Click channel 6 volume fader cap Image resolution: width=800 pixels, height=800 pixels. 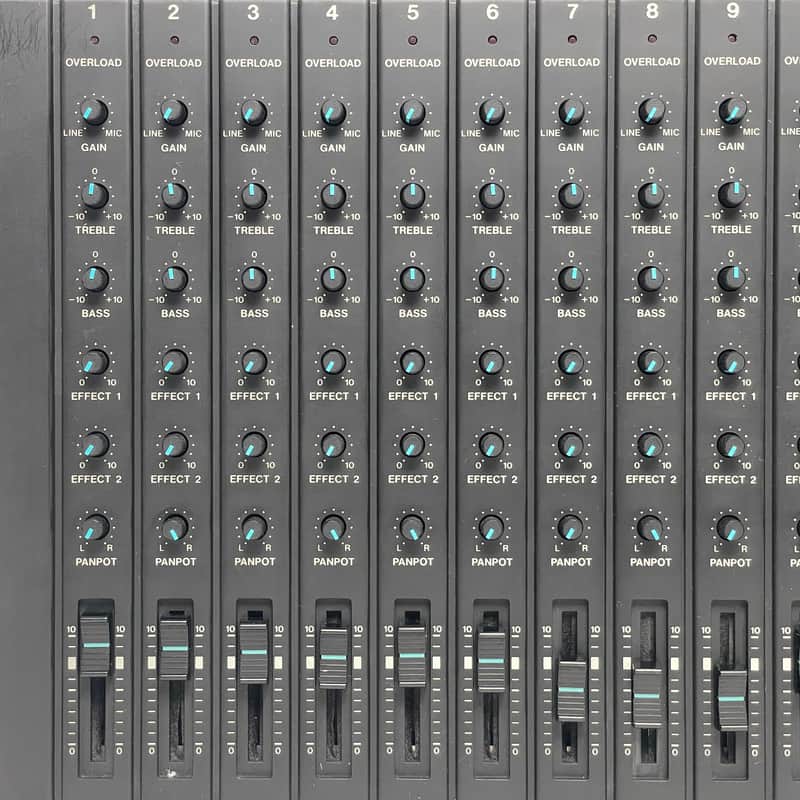(491, 662)
